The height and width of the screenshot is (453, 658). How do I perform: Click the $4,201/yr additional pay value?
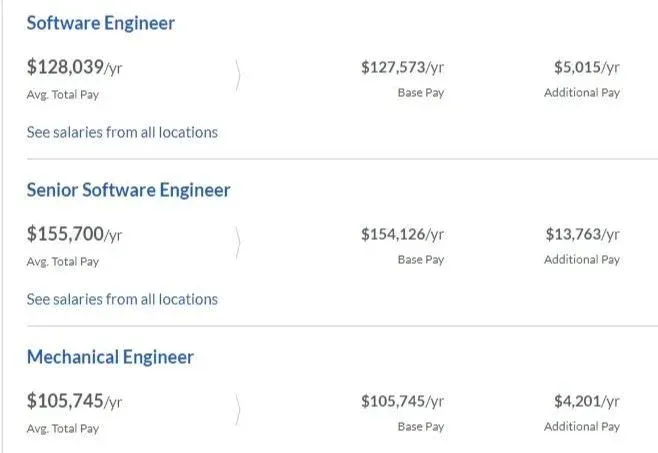click(586, 402)
